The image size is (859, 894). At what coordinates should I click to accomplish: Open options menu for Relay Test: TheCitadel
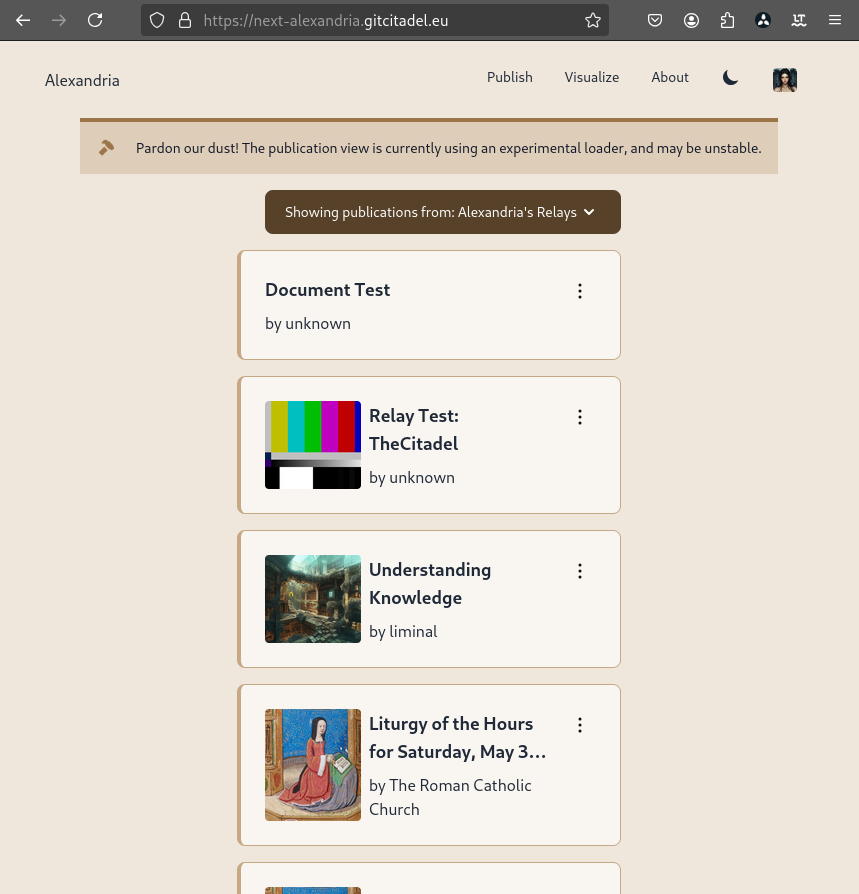580,417
